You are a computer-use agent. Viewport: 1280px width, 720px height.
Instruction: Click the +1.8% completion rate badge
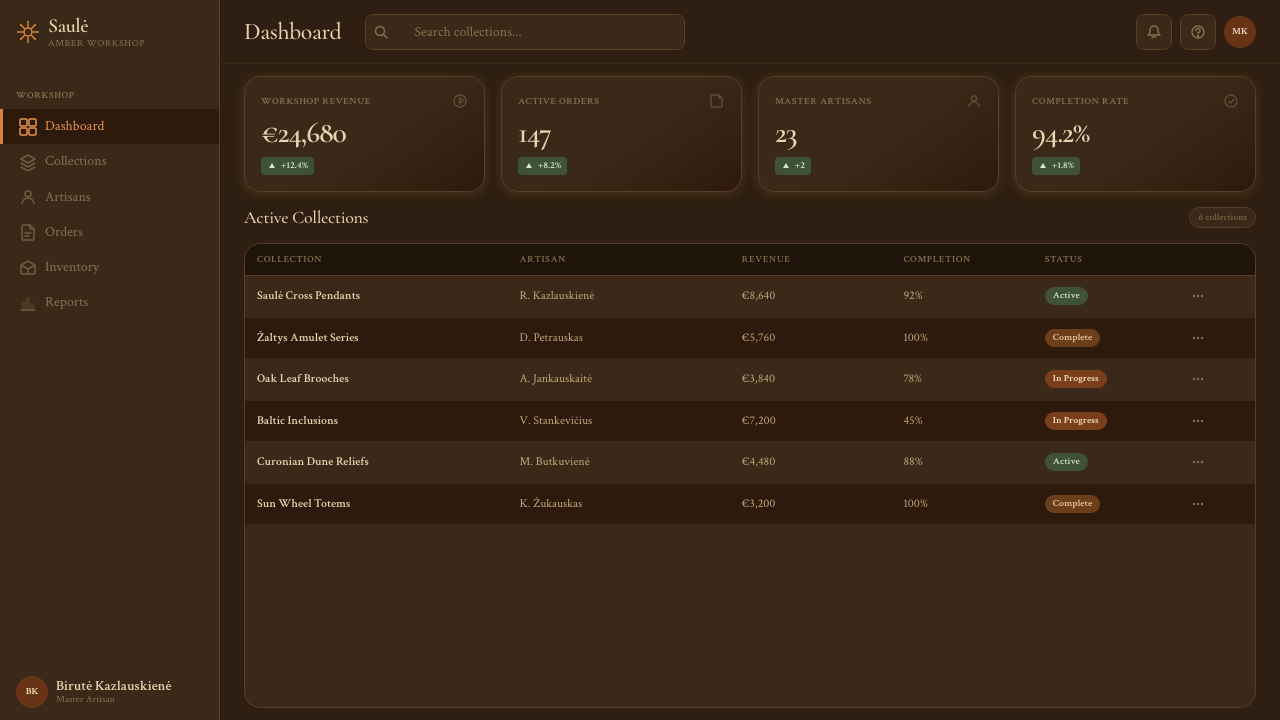1056,166
